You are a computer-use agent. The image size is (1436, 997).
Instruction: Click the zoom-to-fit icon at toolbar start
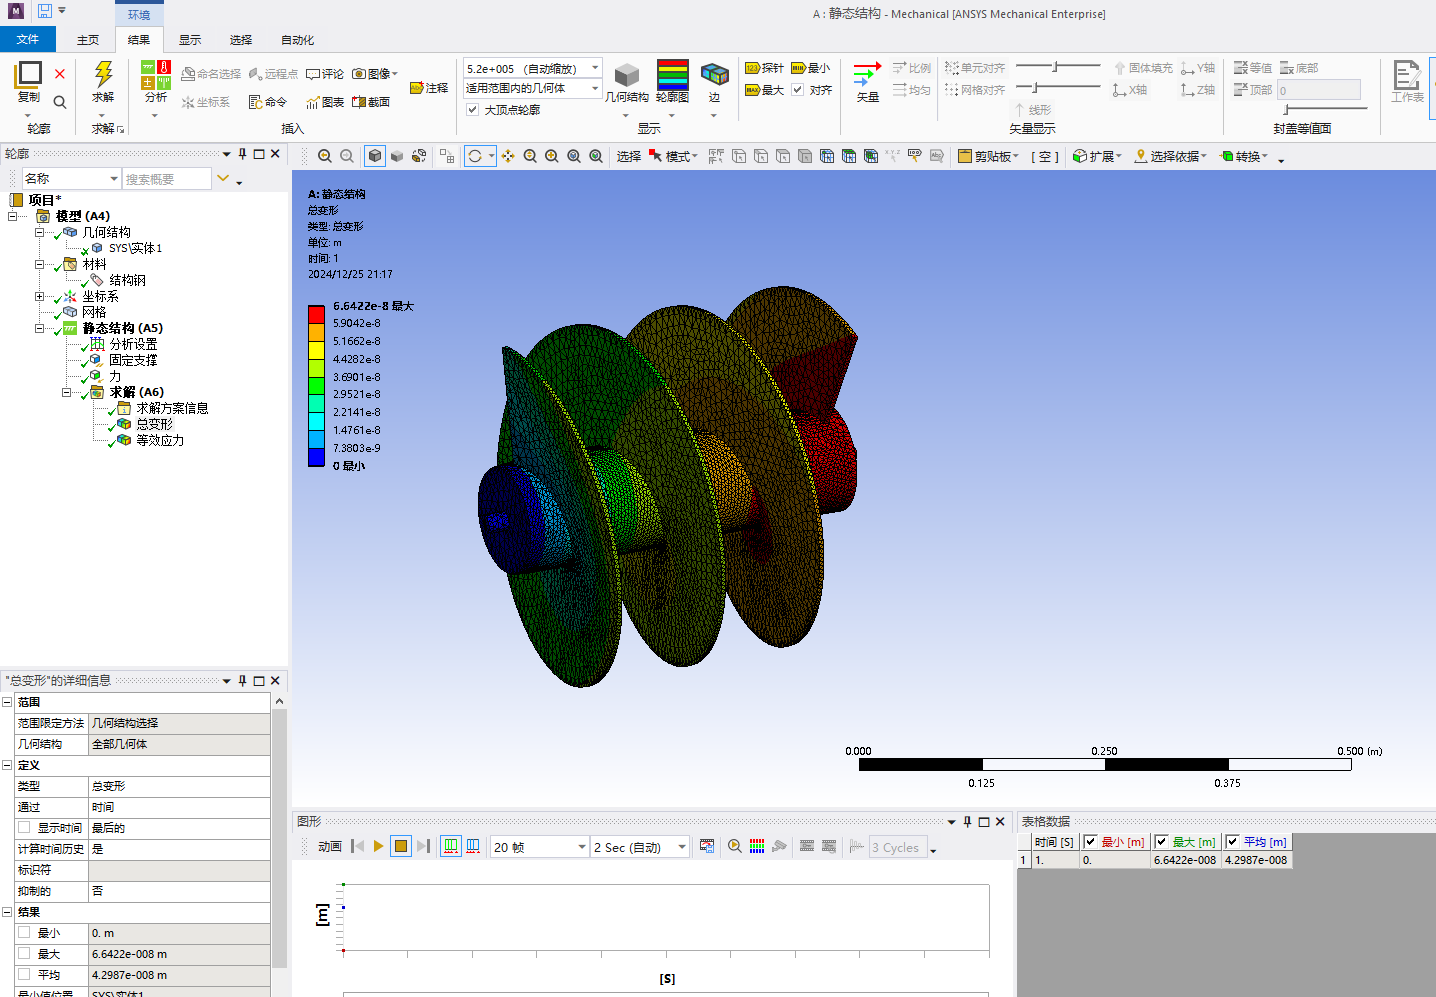pyautogui.click(x=325, y=156)
